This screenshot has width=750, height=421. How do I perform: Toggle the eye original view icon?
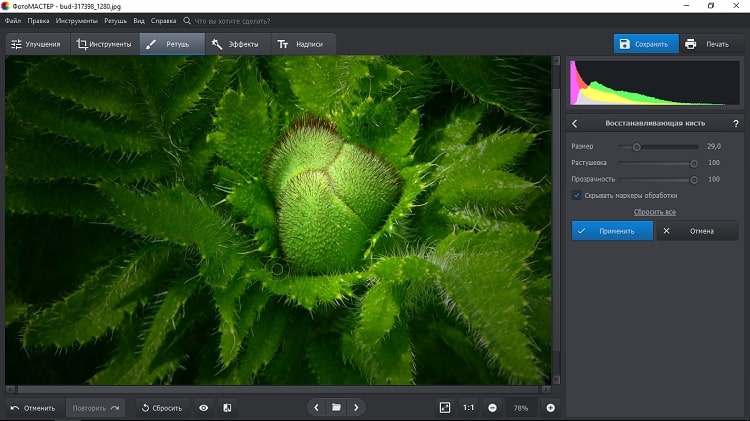click(x=204, y=408)
